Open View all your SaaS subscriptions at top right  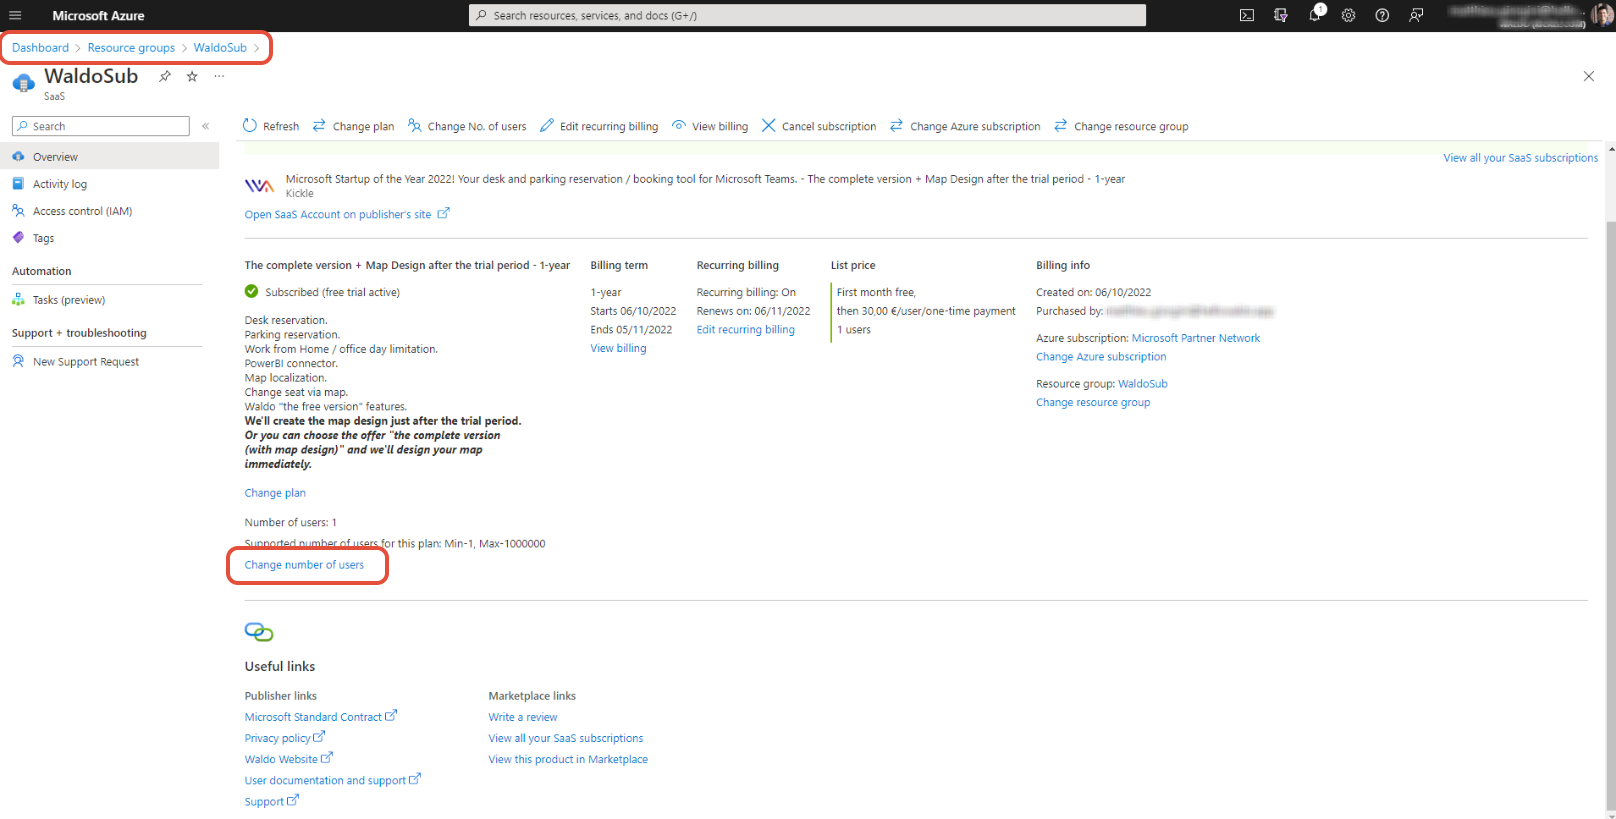point(1520,158)
